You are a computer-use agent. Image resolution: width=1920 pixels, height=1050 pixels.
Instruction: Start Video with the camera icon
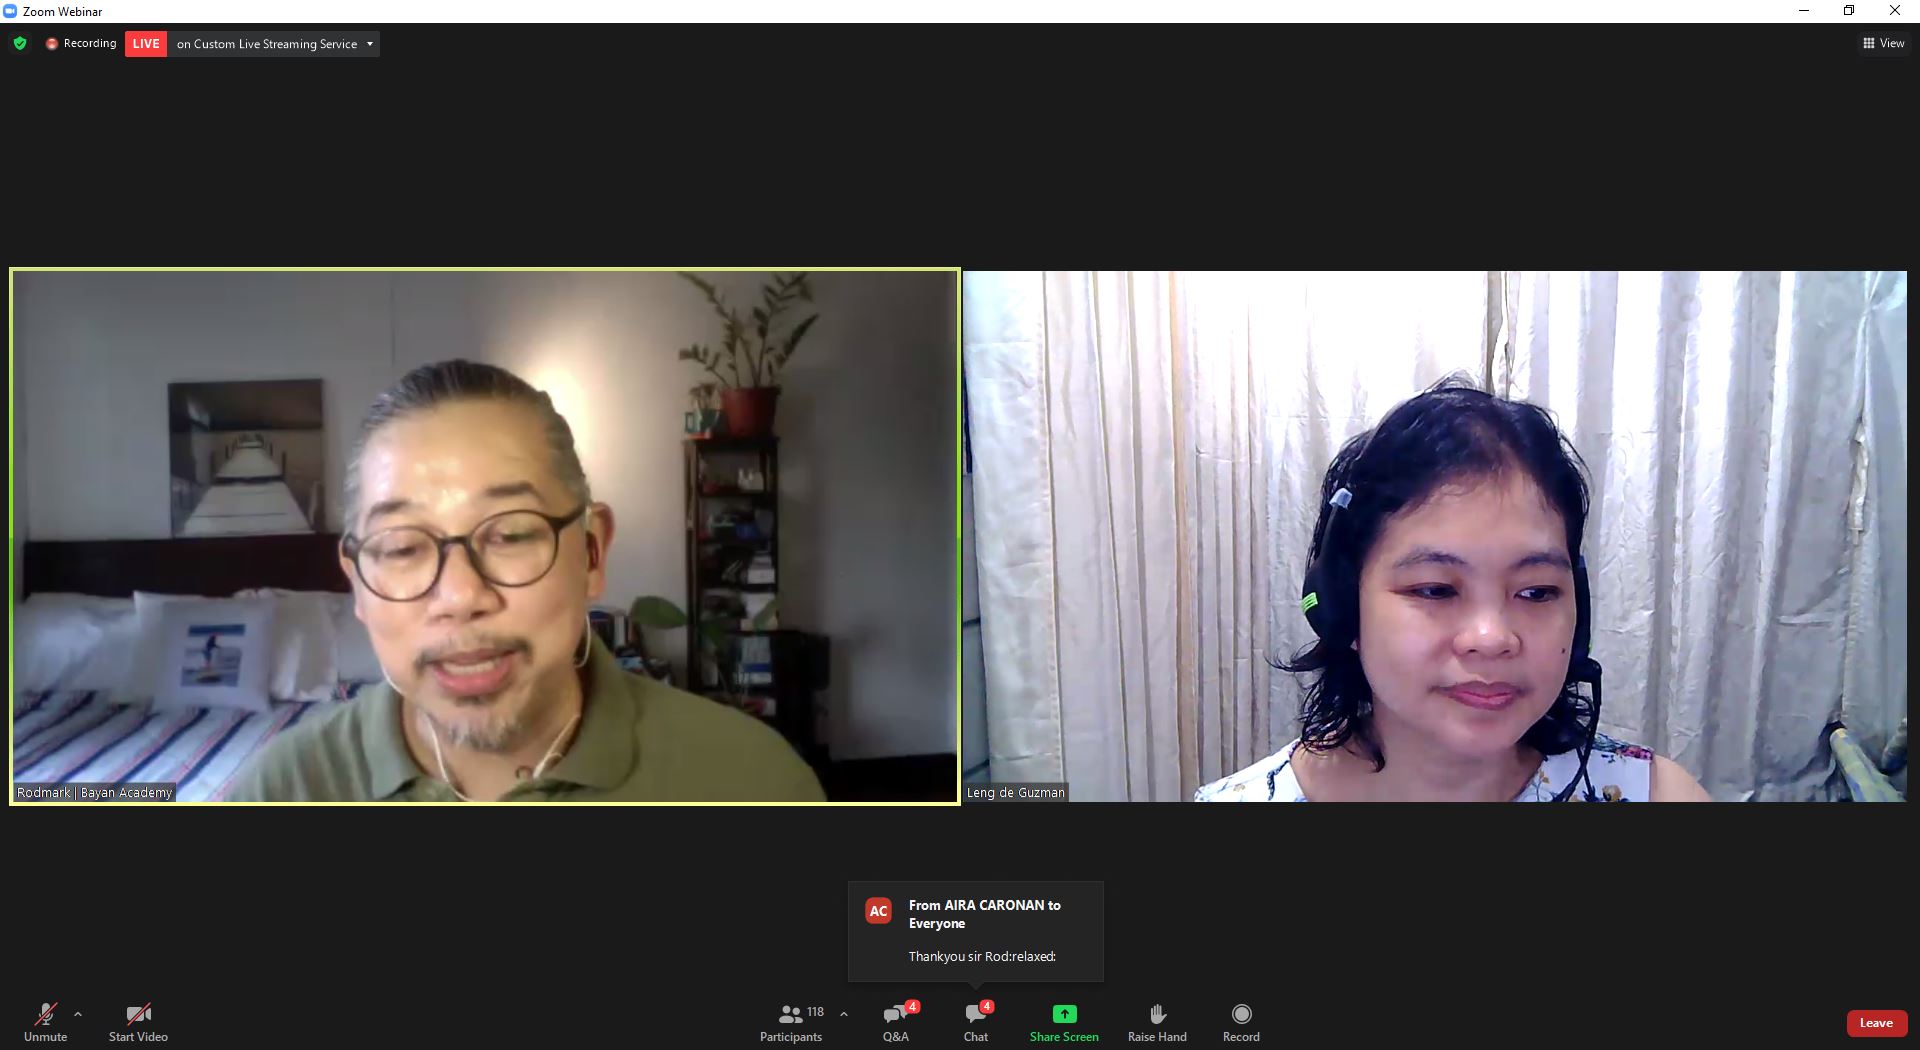click(138, 1022)
